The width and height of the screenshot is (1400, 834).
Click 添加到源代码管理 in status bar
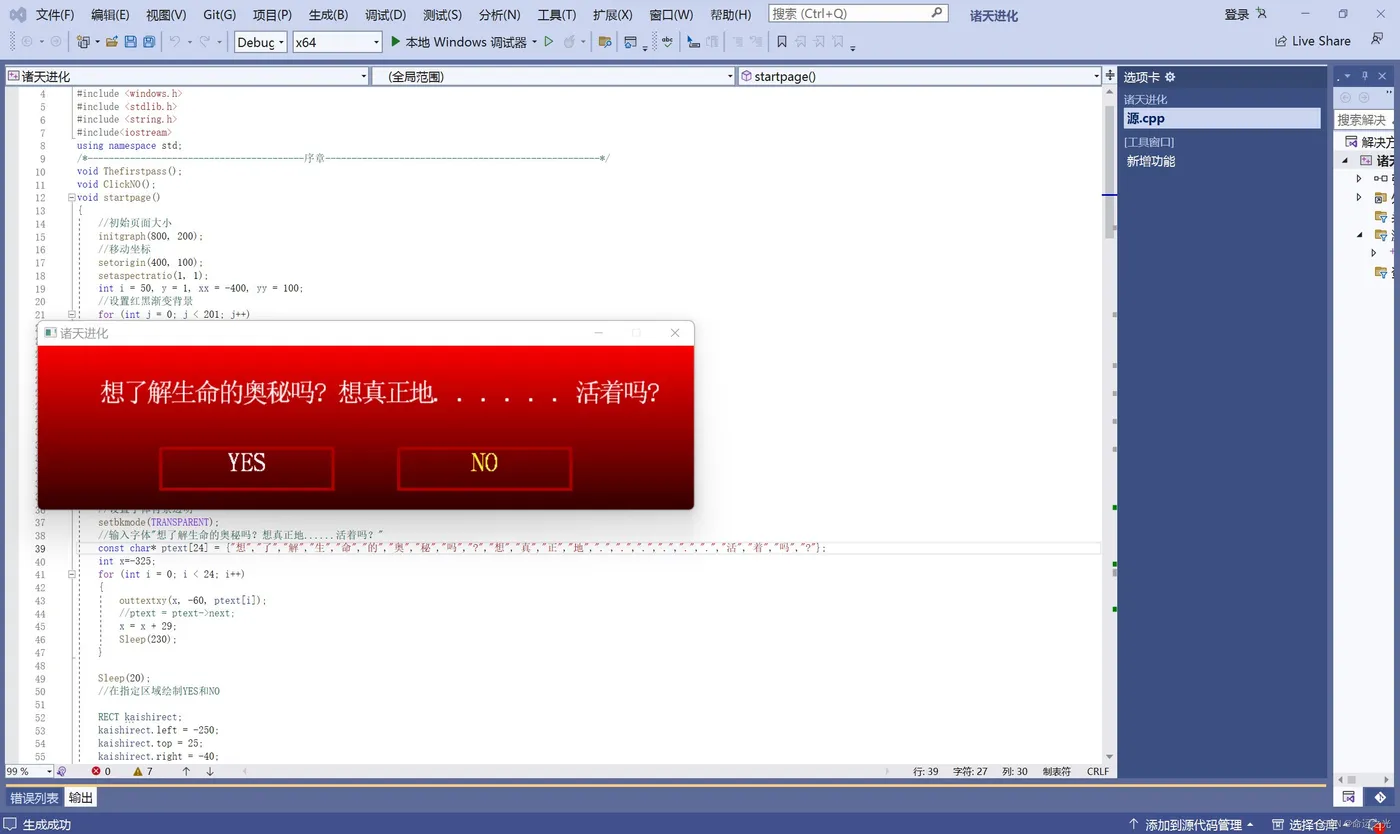[1190, 825]
